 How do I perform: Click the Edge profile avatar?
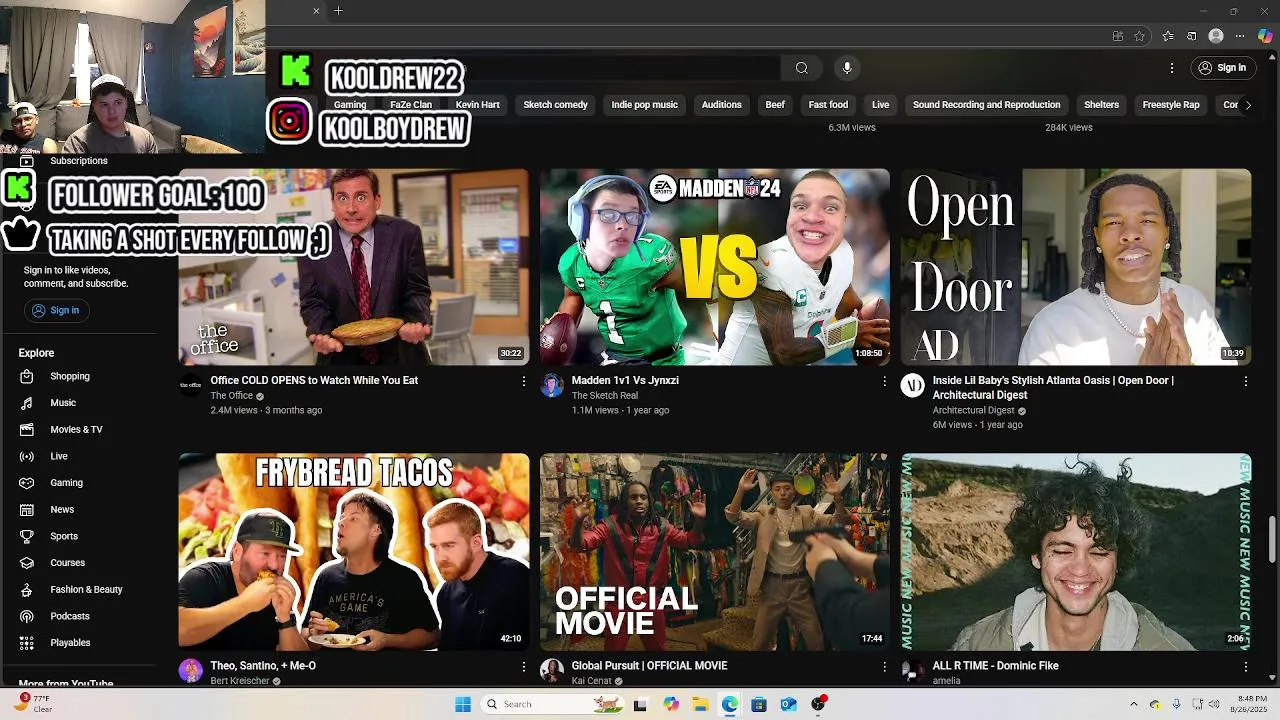pyautogui.click(x=1216, y=36)
